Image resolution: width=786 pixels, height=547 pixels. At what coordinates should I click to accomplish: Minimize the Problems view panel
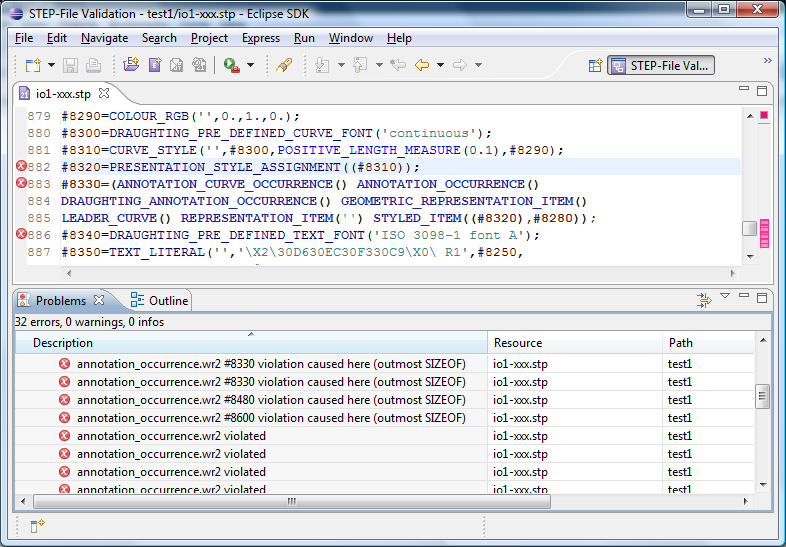[744, 296]
